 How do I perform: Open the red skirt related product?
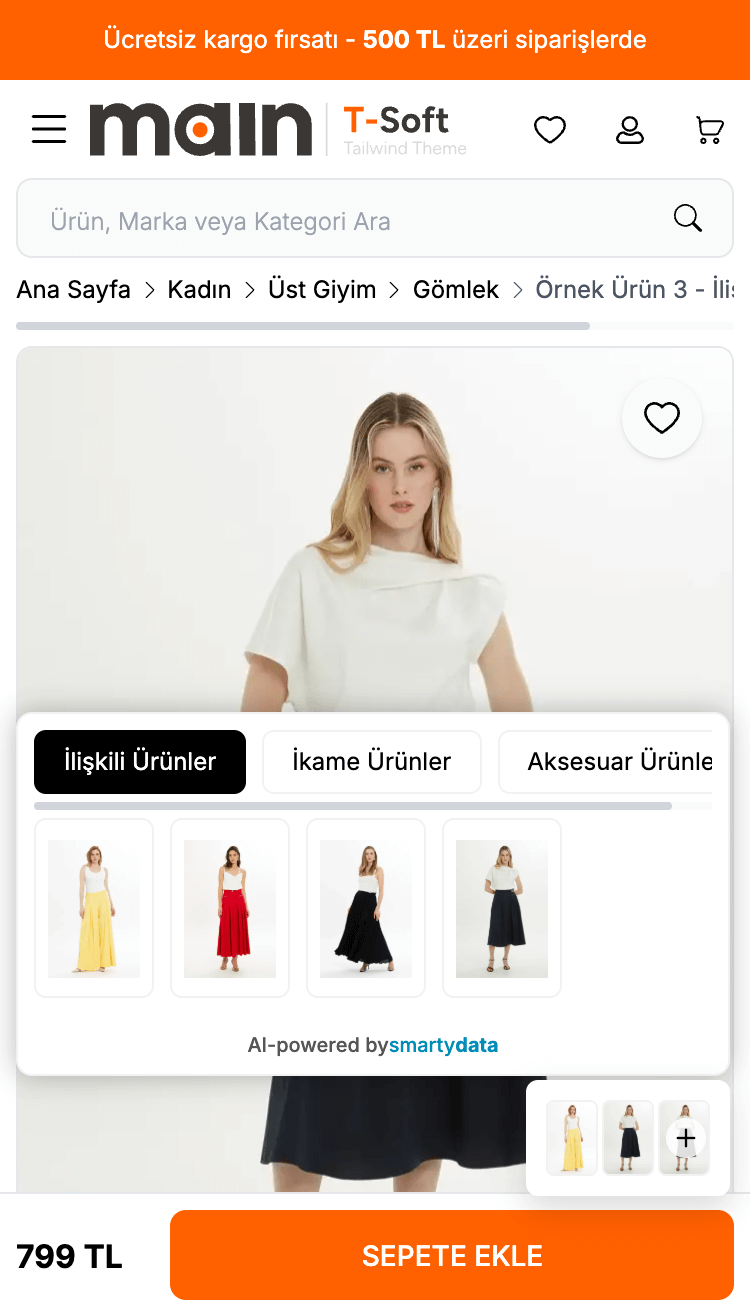[x=230, y=908]
